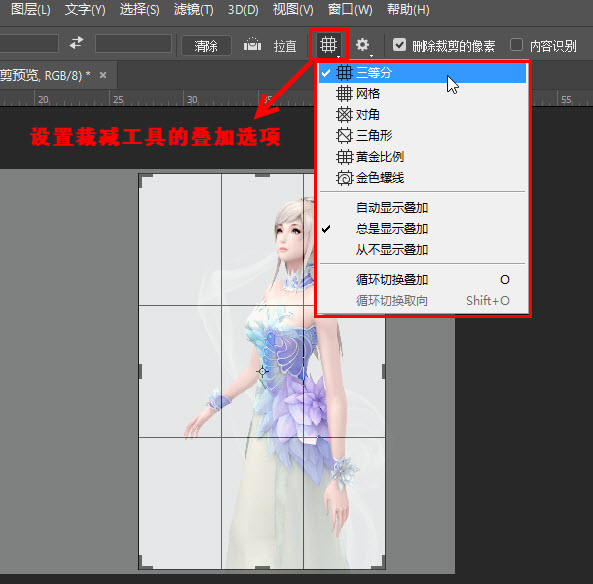Click the 拉直 label button
The width and height of the screenshot is (593, 584).
285,46
